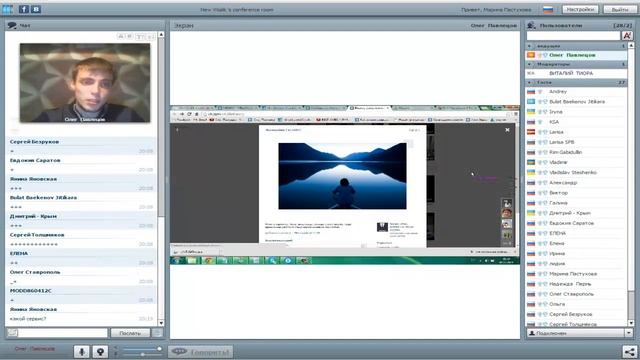Focus the user search input field
Screen dimensions: 640x360
tap(573, 36)
